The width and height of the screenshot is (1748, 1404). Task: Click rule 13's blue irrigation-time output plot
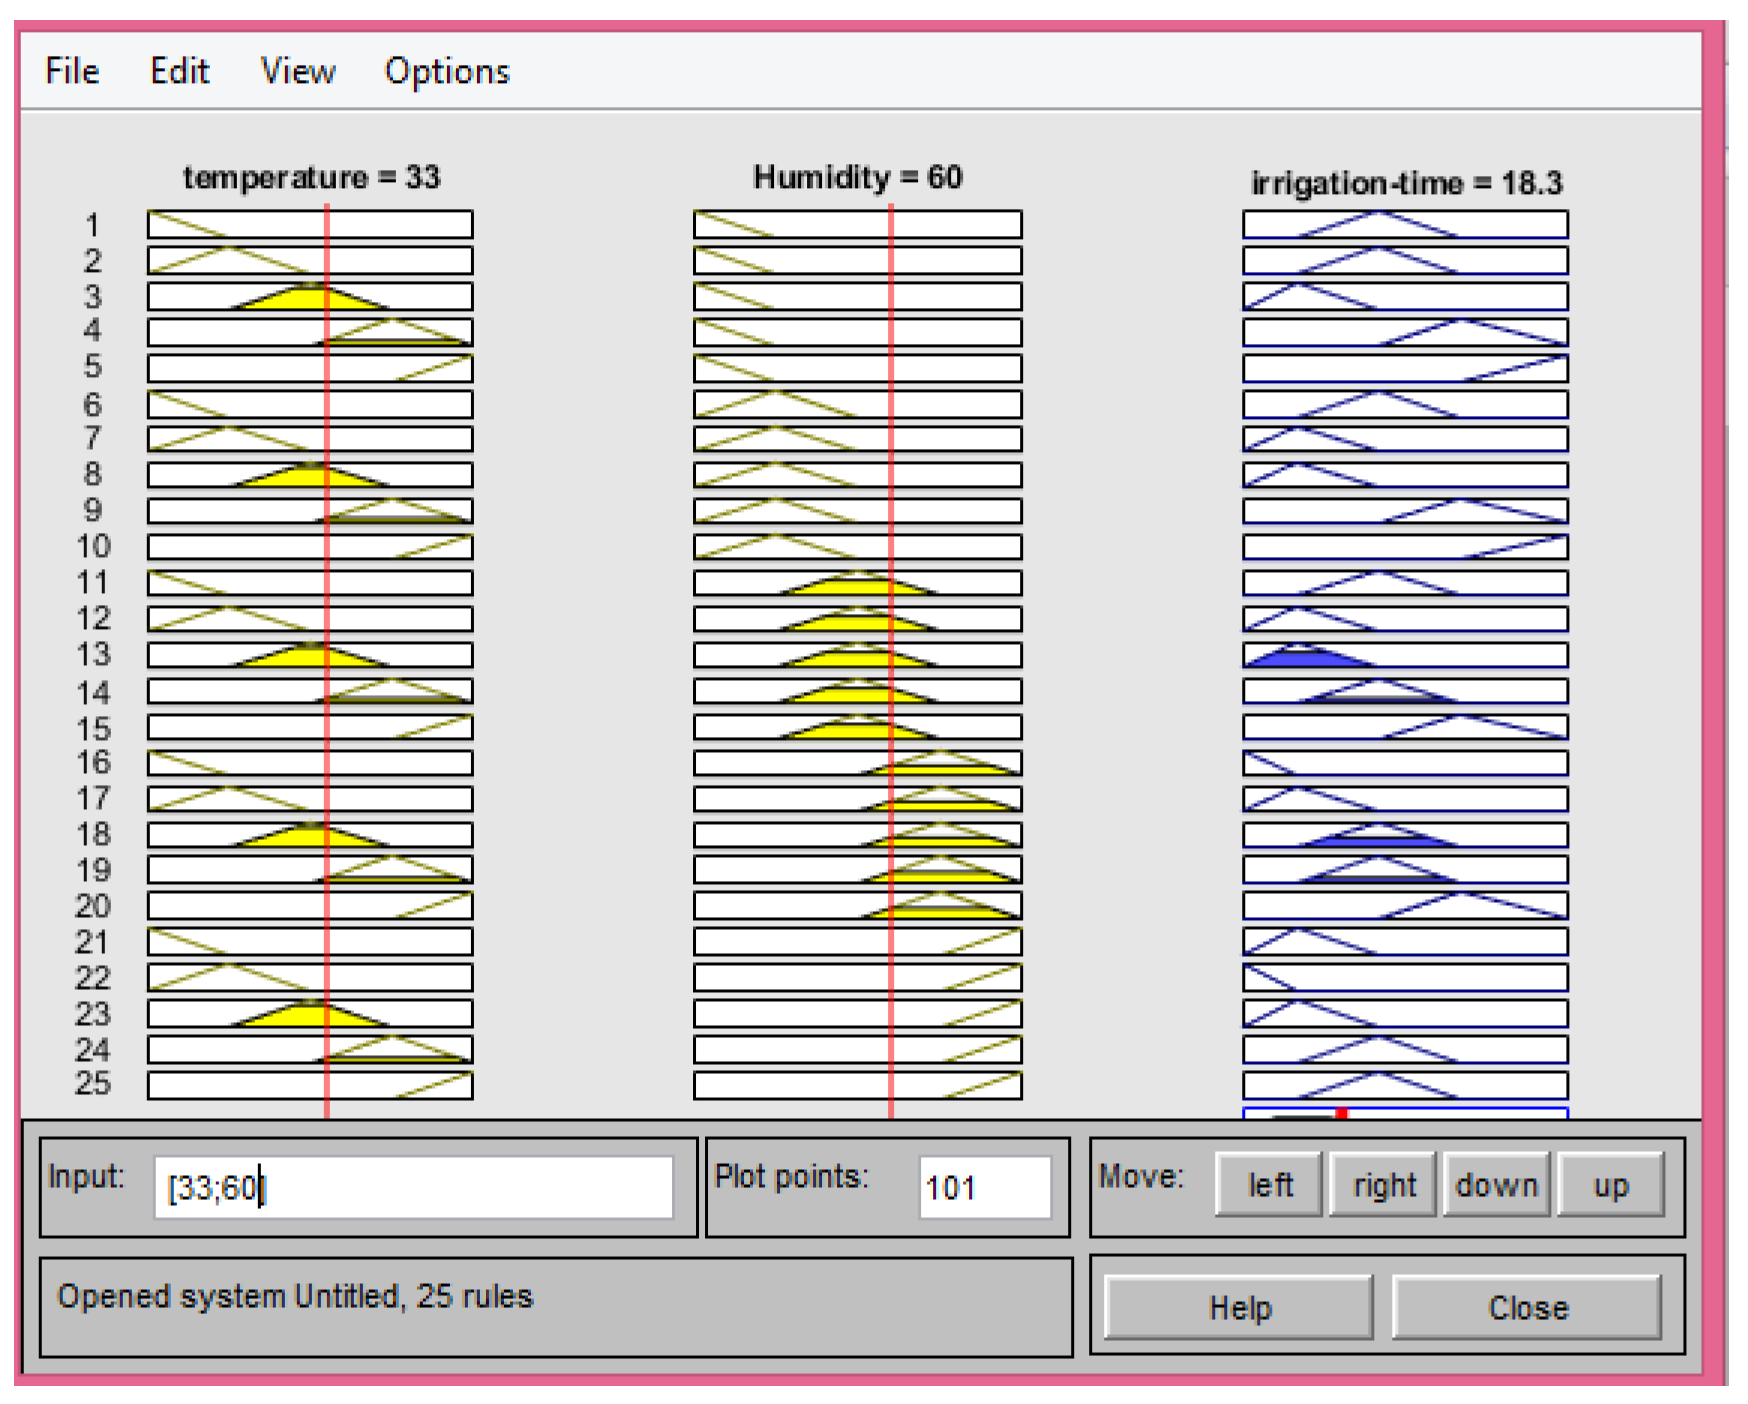point(1404,655)
